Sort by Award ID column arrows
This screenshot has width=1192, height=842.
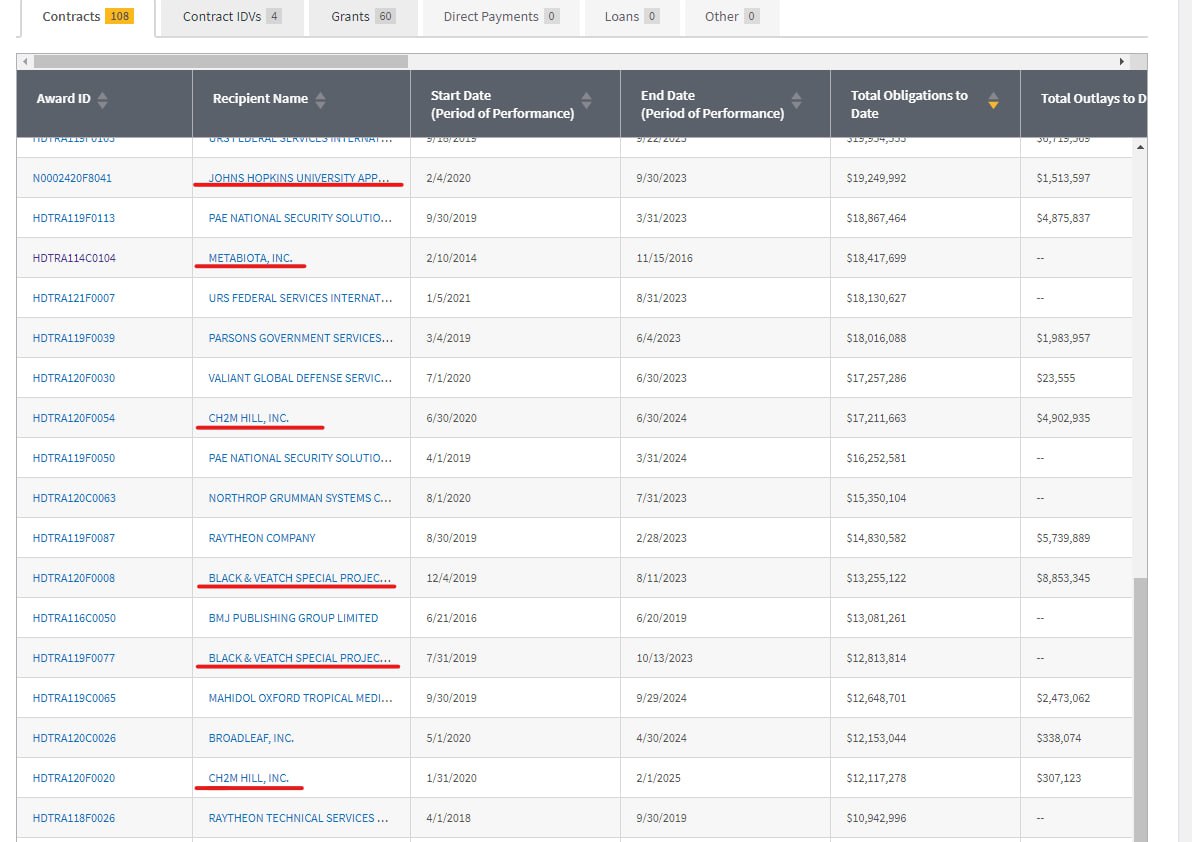click(102, 100)
